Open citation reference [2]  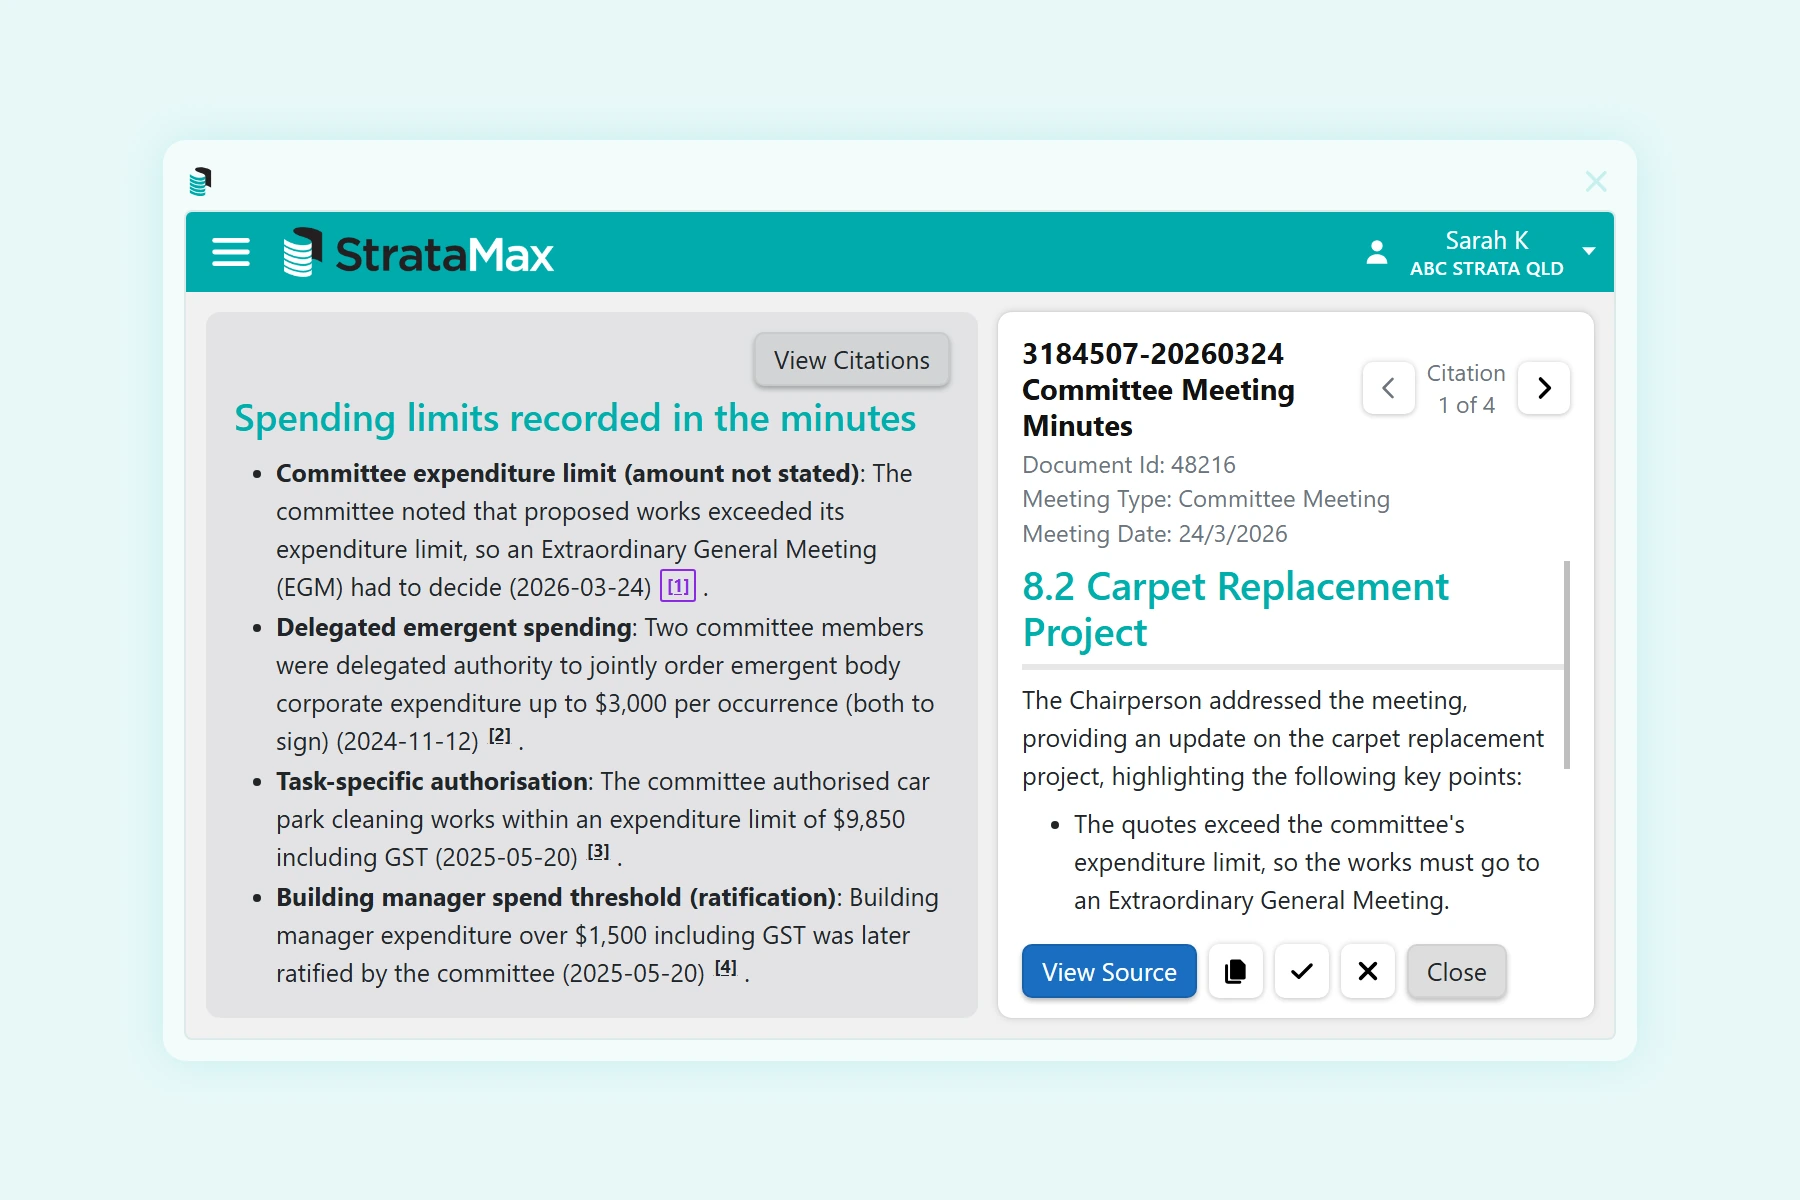[500, 737]
